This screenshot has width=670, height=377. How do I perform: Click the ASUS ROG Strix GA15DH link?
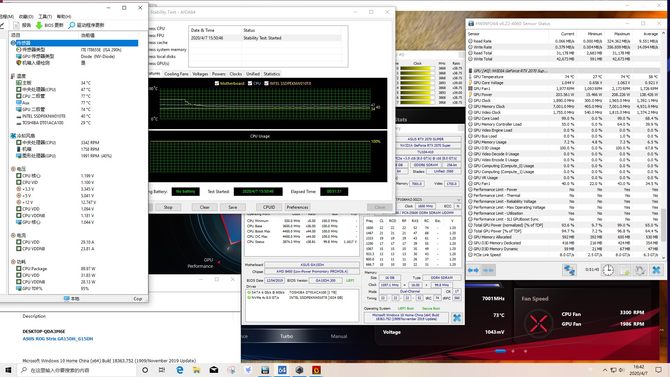pyautogui.click(x=58, y=339)
